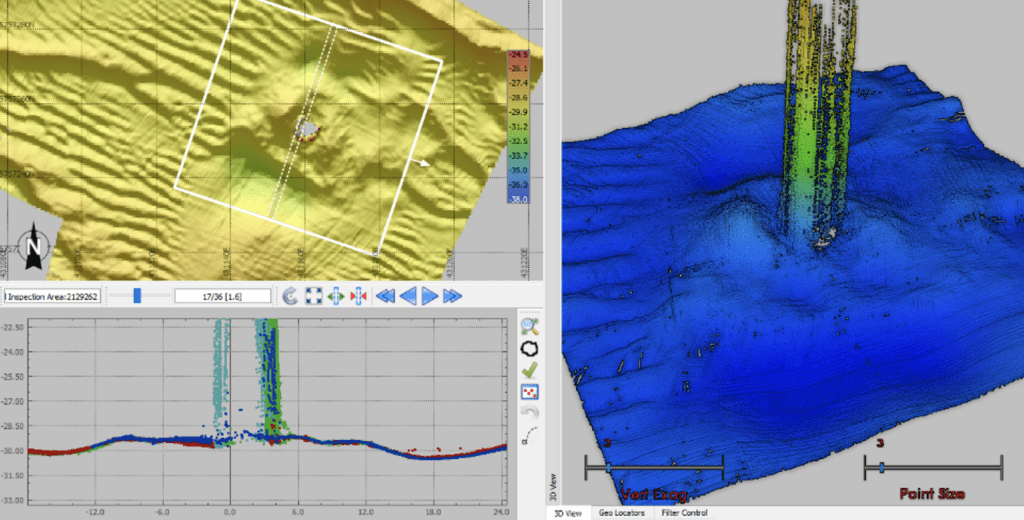This screenshot has height=520, width=1024.
Task: Step back to previous inspection area
Action: point(408,296)
